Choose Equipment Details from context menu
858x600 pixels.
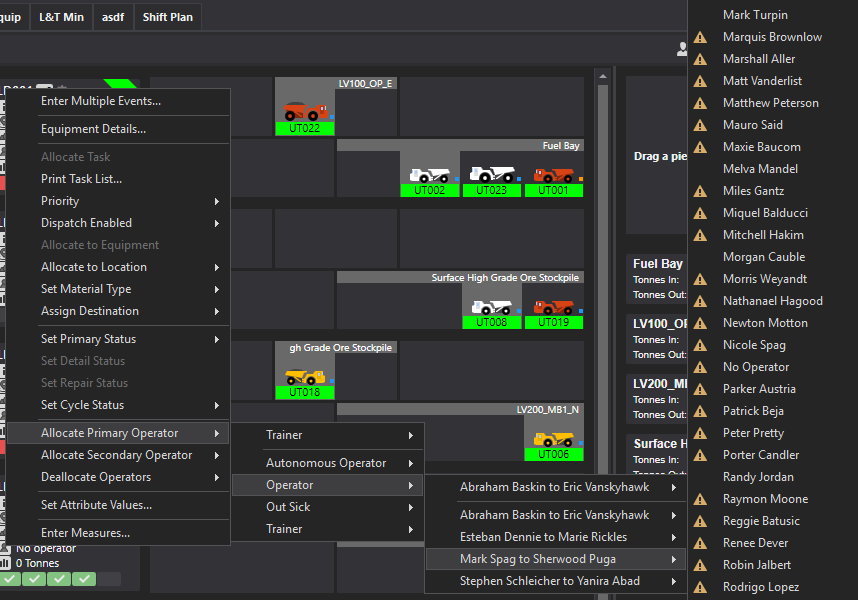pyautogui.click(x=93, y=129)
